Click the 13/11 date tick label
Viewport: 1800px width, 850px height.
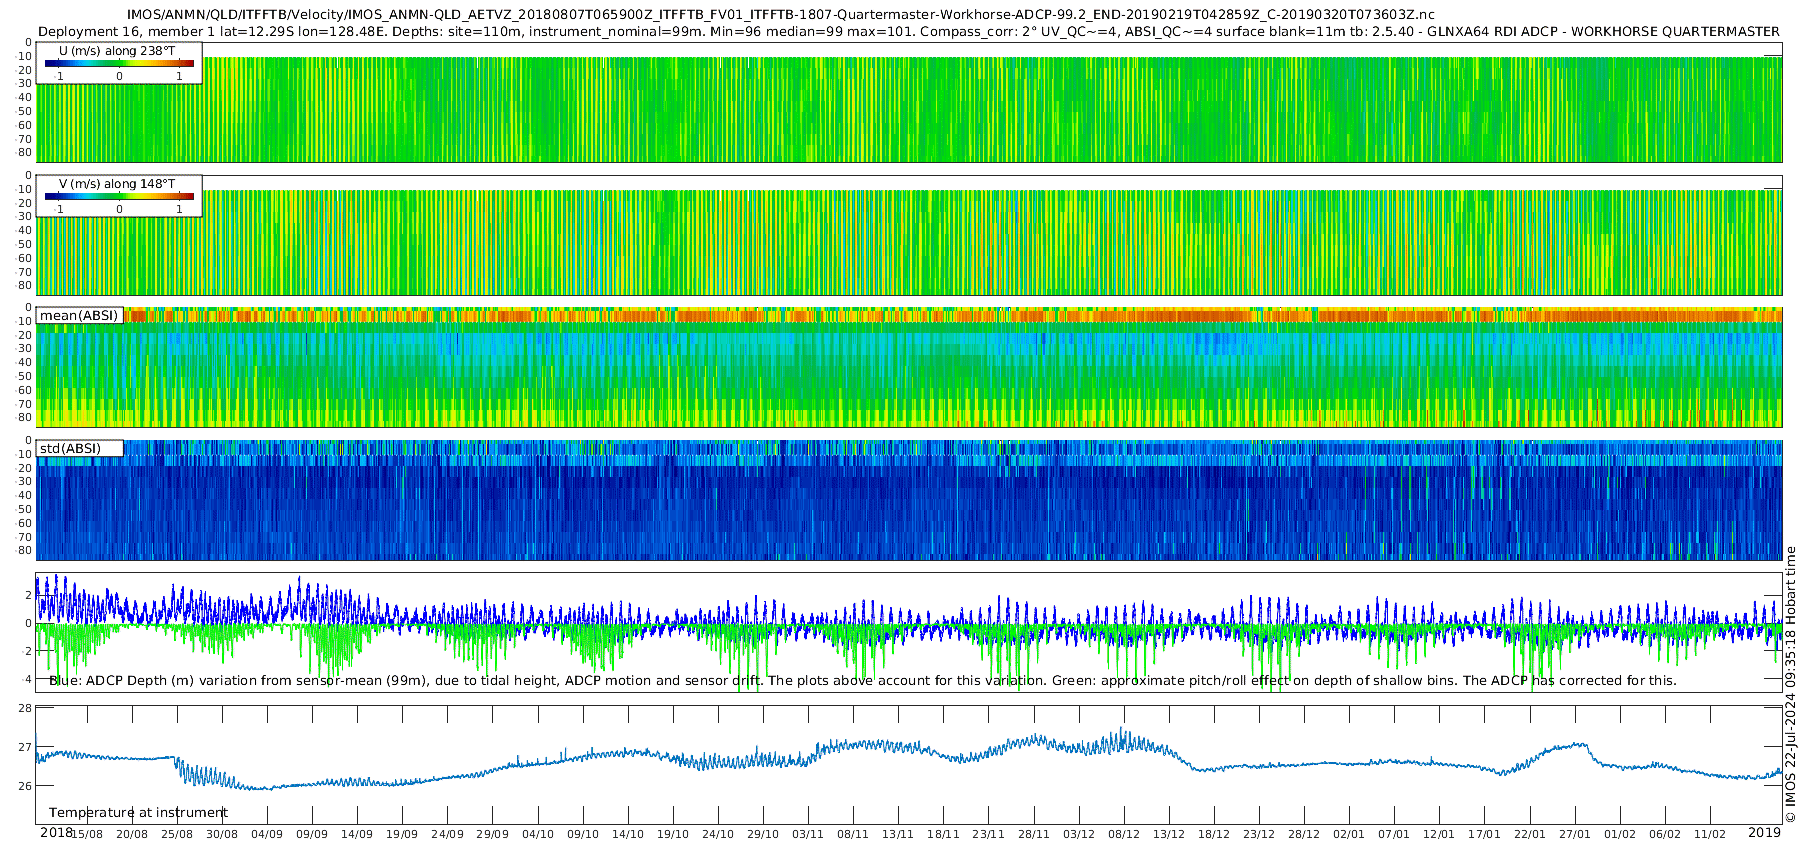[898, 834]
